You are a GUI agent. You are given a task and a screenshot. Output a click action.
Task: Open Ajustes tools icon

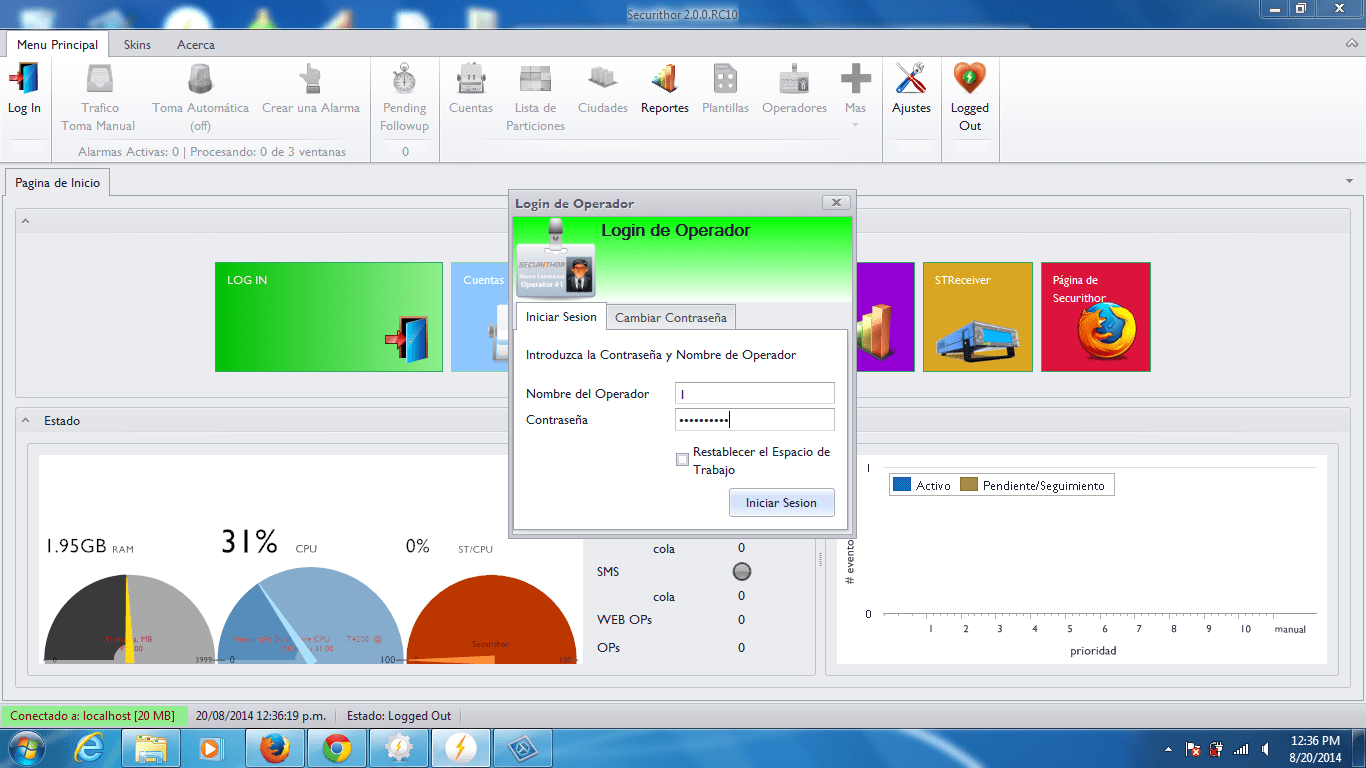911,80
